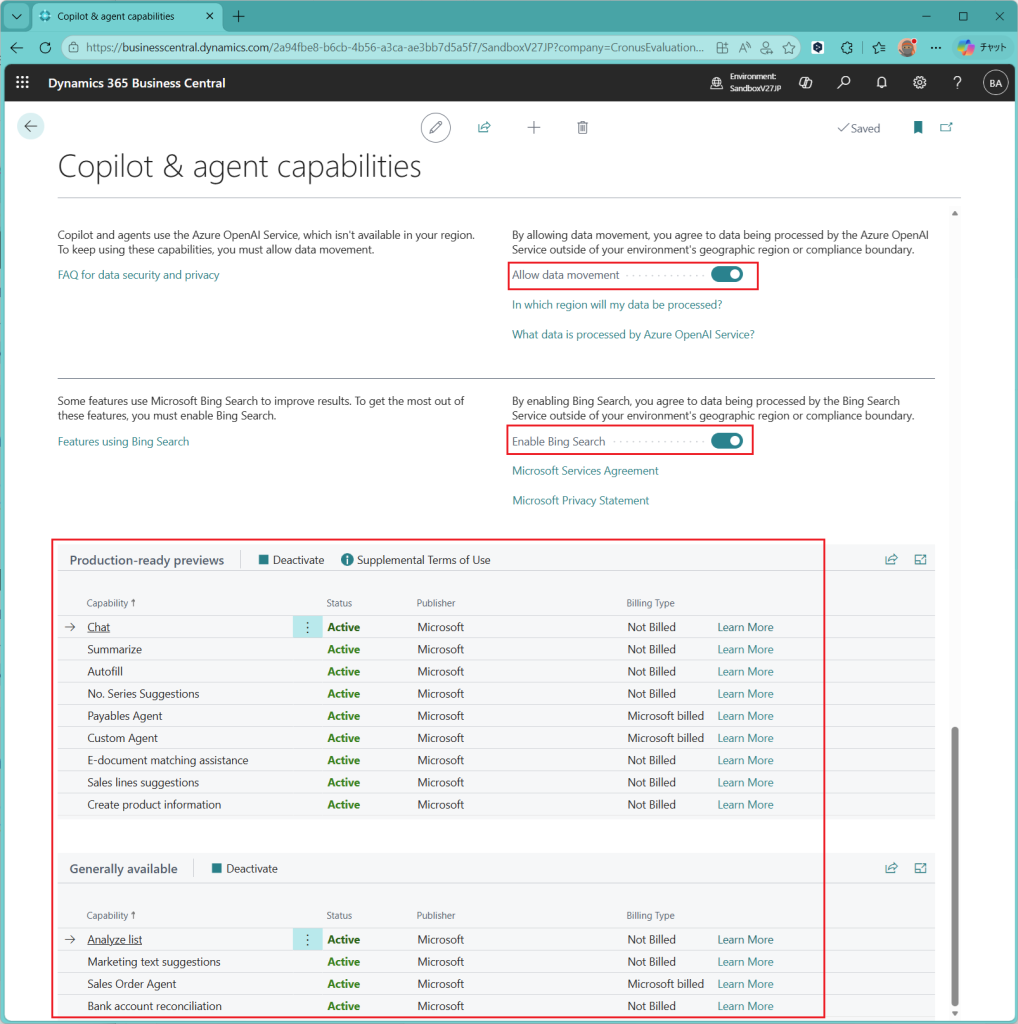1018x1024 pixels.
Task: Disable the Enable Bing Search toggle
Action: pyautogui.click(x=727, y=441)
